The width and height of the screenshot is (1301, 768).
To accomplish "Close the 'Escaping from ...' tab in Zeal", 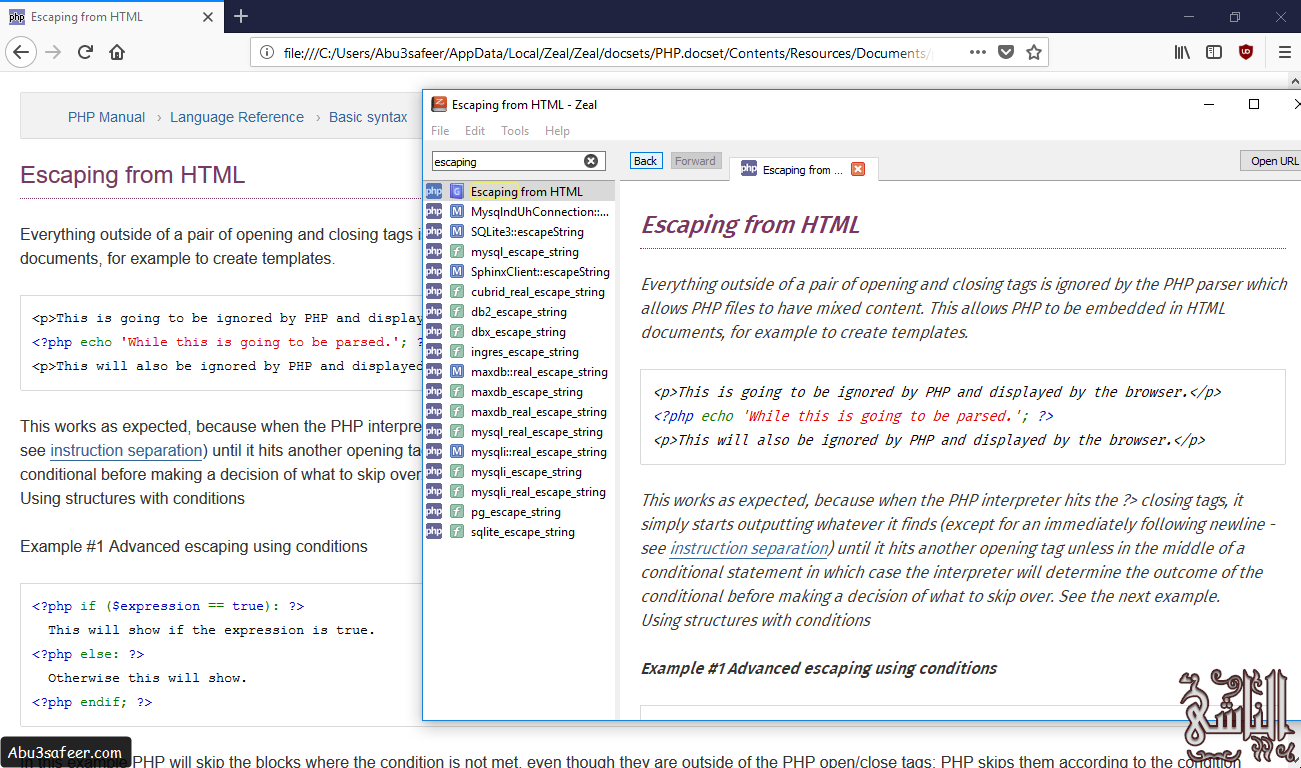I will (858, 169).
